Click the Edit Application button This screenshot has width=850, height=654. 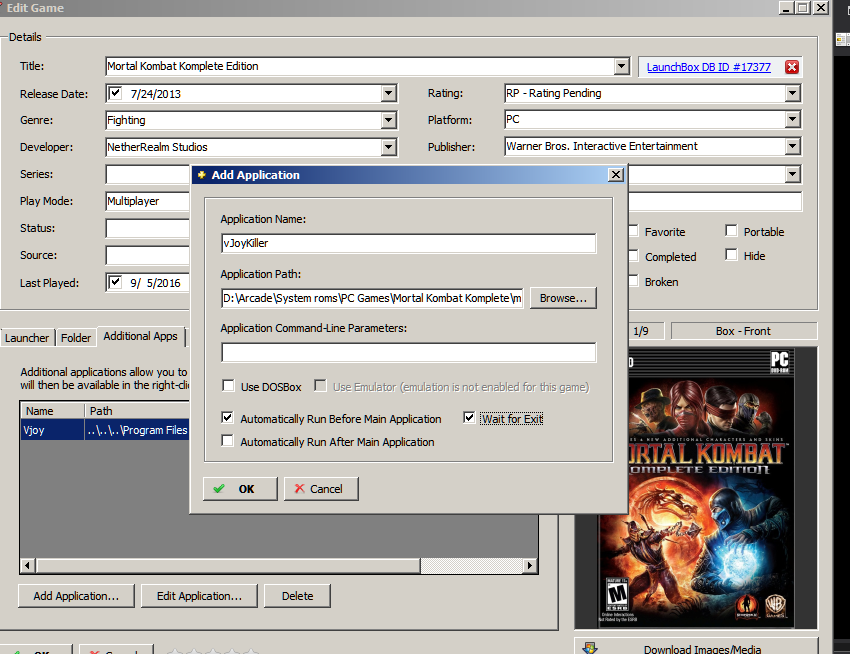pyautogui.click(x=199, y=596)
